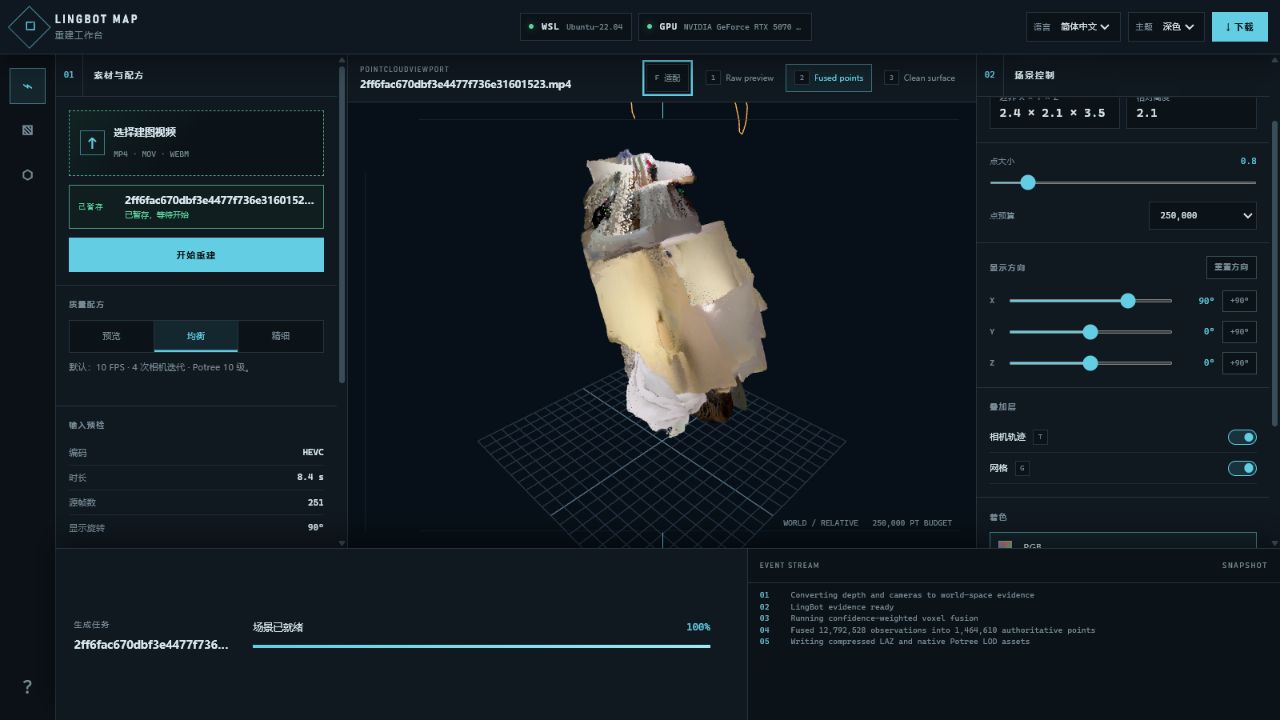Select the 预览 quality preset

coord(111,336)
